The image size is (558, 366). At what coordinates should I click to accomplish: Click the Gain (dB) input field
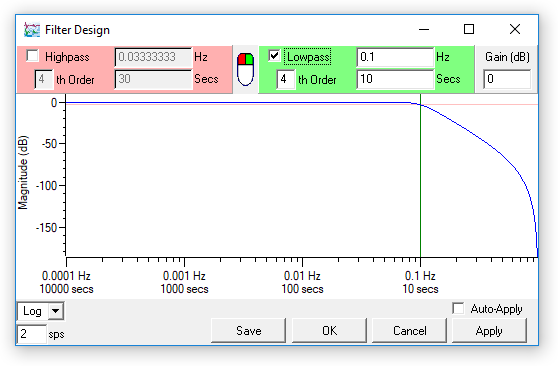click(x=507, y=79)
